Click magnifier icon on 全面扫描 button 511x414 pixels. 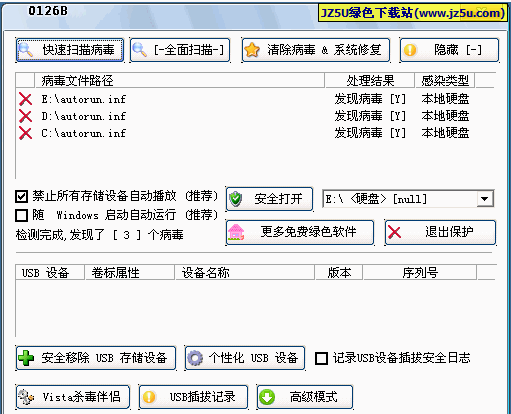click(139, 50)
